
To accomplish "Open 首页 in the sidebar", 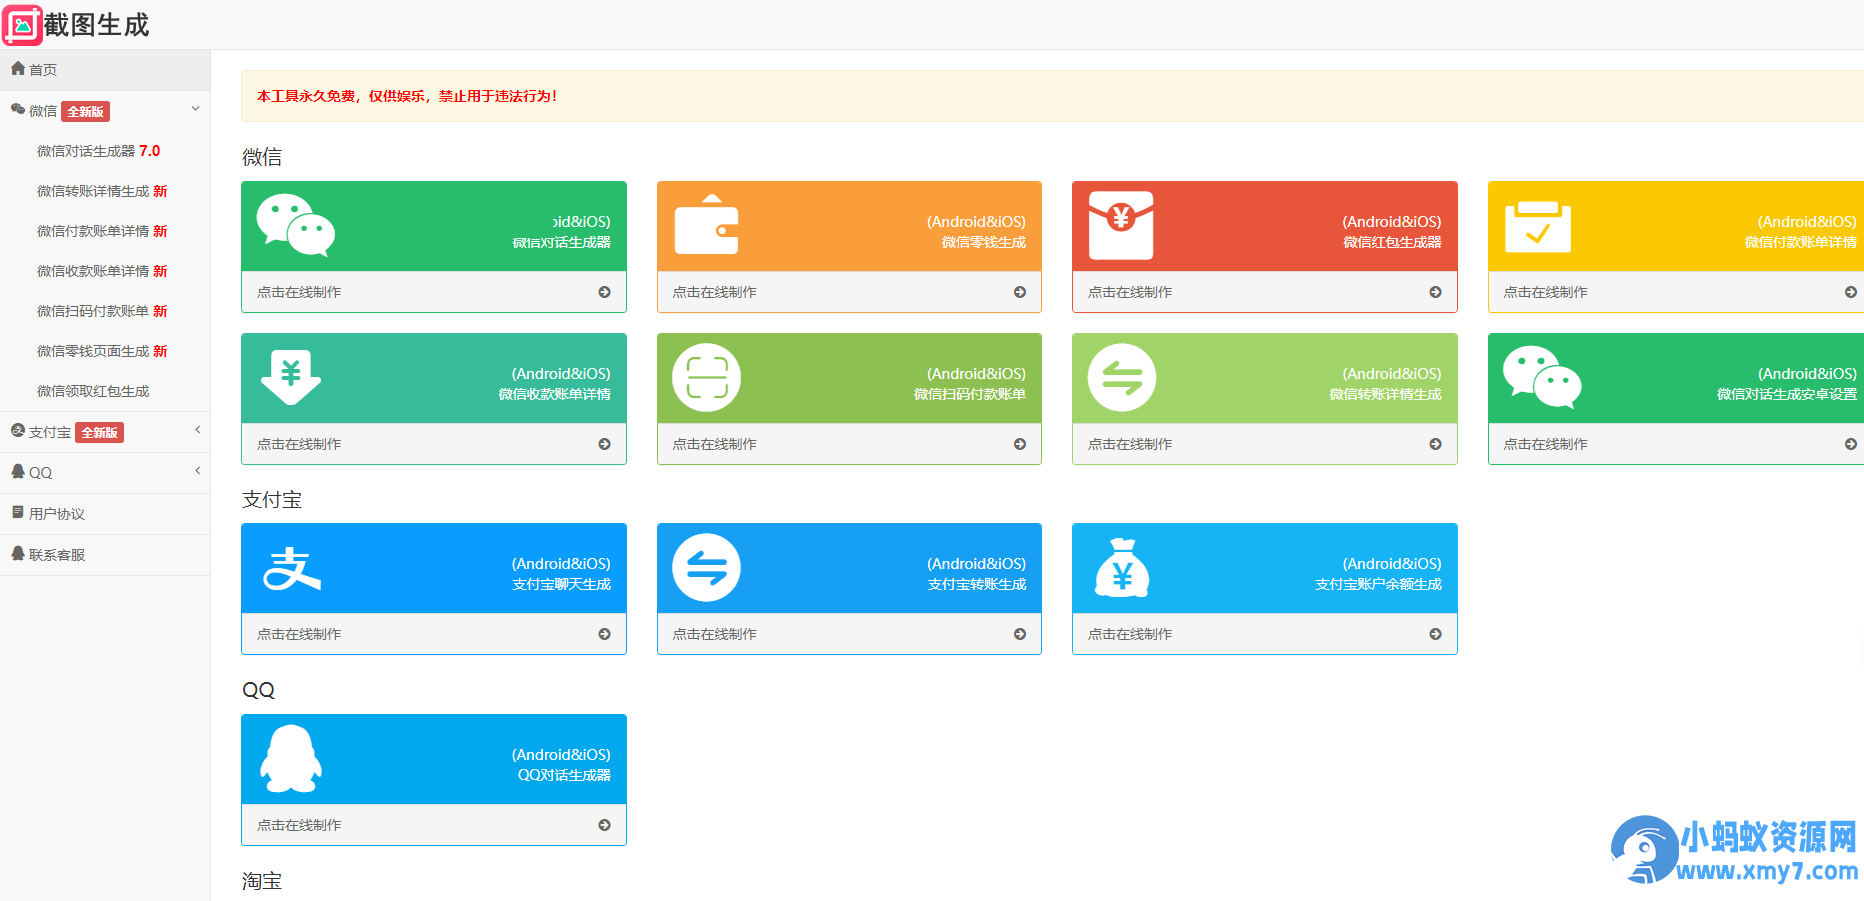I will 43,70.
